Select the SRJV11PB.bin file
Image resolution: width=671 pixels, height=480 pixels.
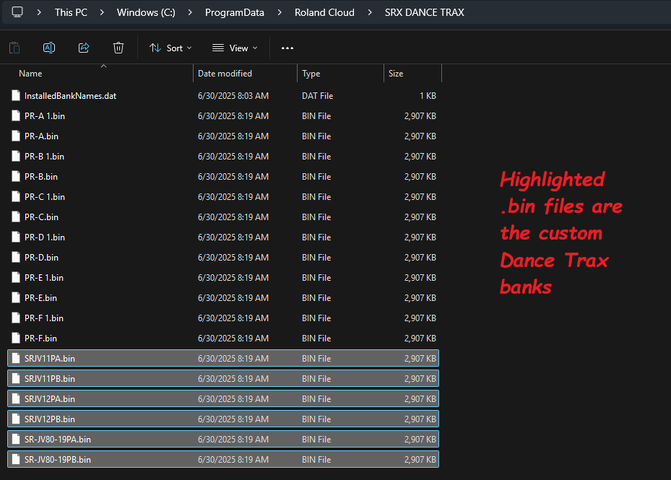point(223,379)
